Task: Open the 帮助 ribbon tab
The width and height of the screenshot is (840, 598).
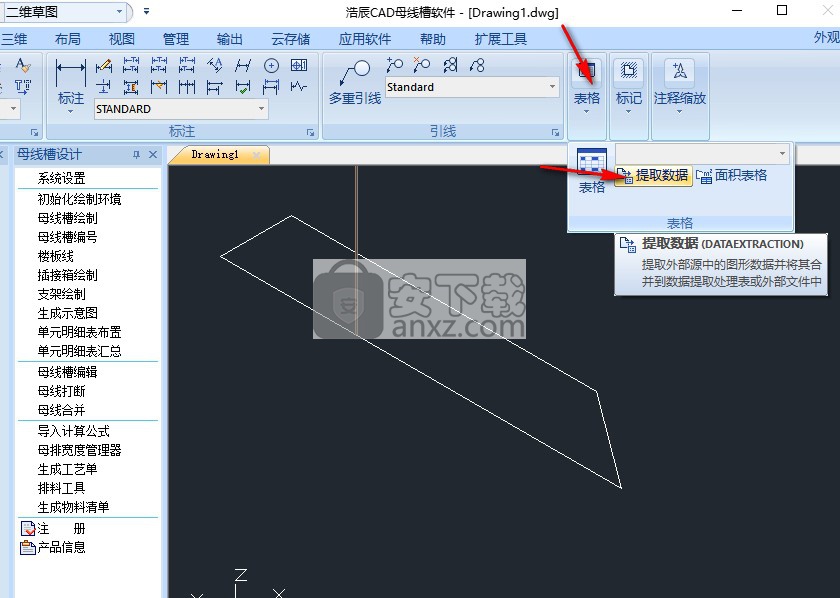Action: tap(433, 39)
